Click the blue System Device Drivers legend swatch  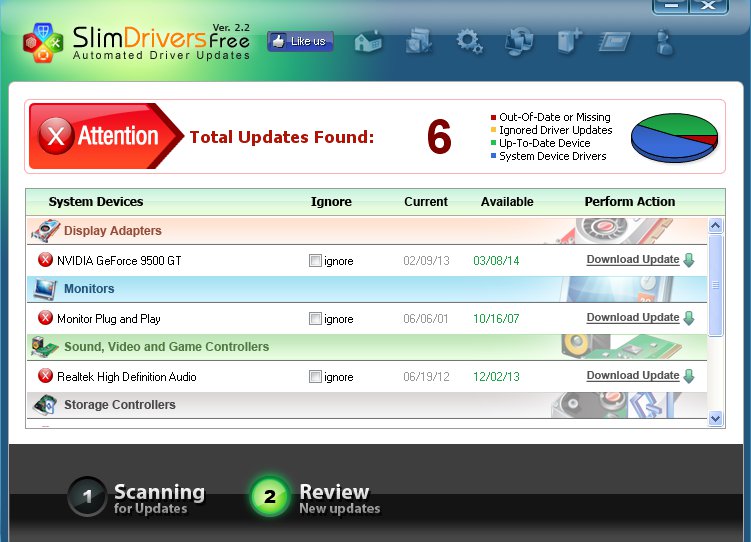coord(493,156)
